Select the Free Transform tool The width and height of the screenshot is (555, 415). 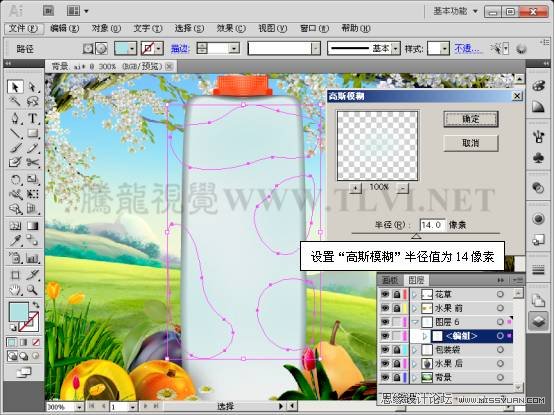pyautogui.click(x=32, y=194)
